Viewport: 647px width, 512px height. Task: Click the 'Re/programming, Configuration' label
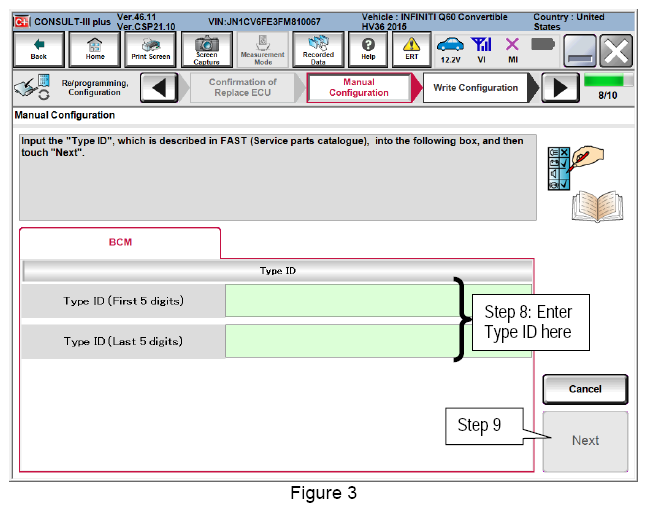95,87
